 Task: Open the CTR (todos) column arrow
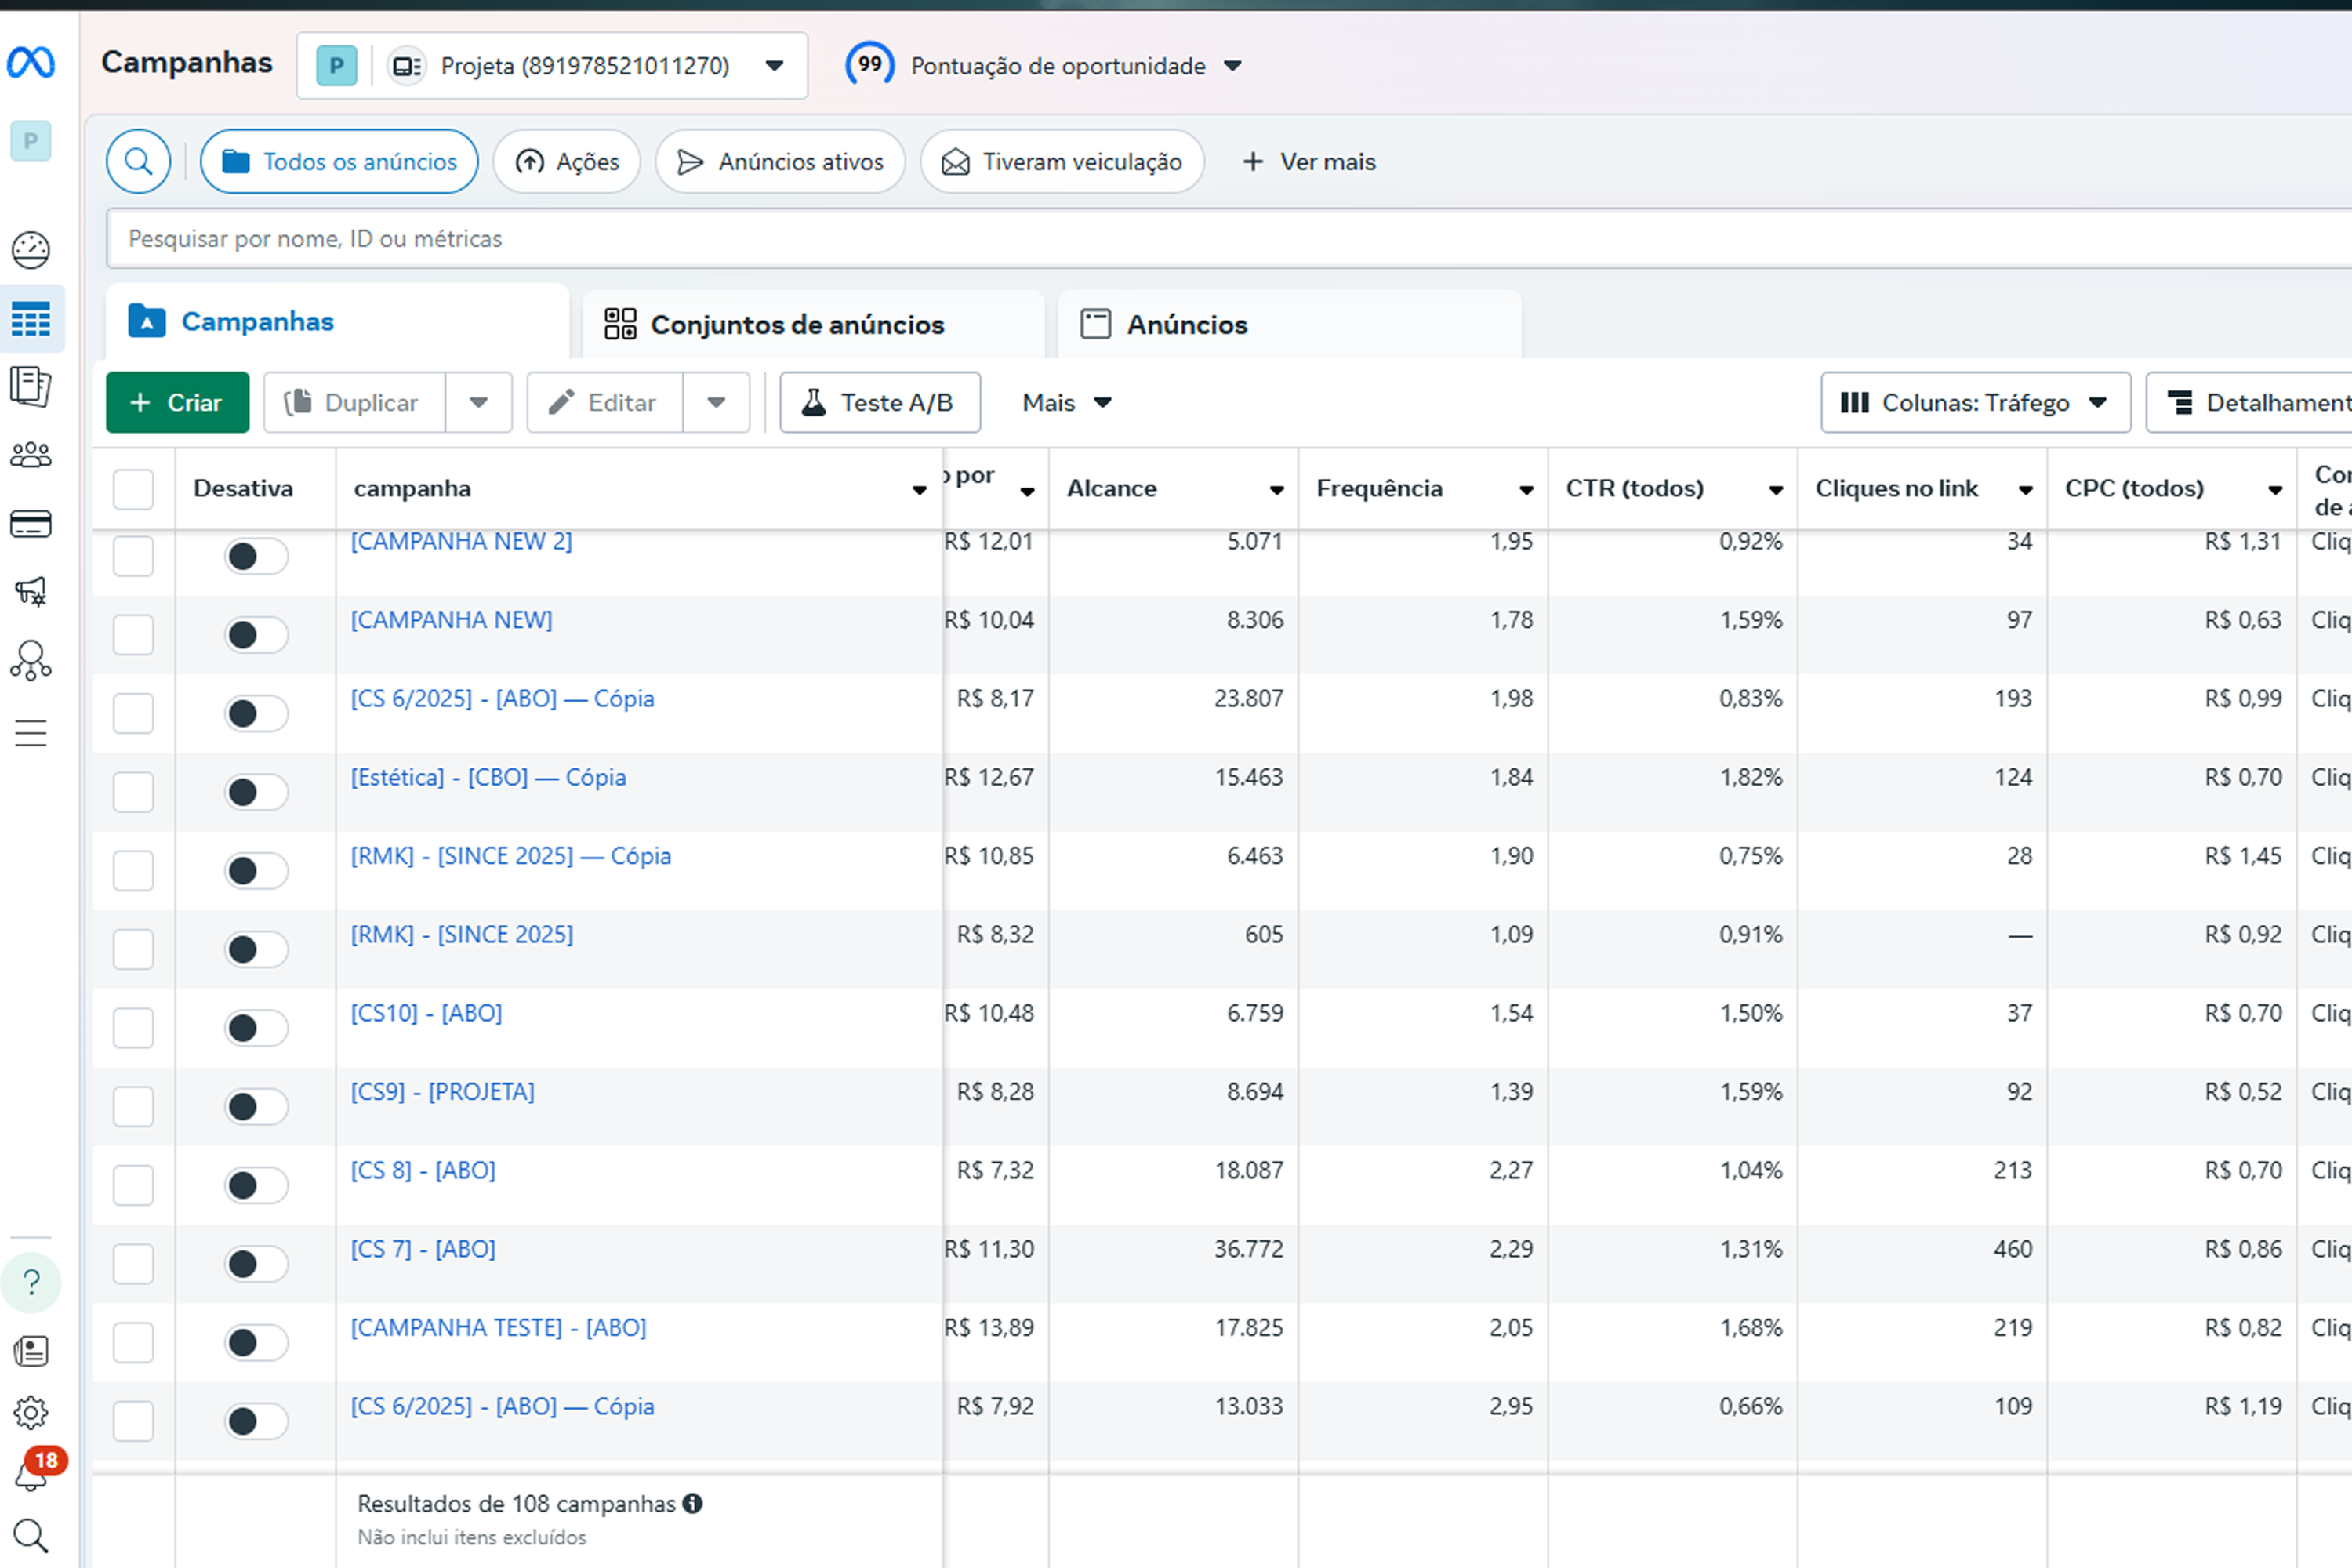(x=1776, y=490)
